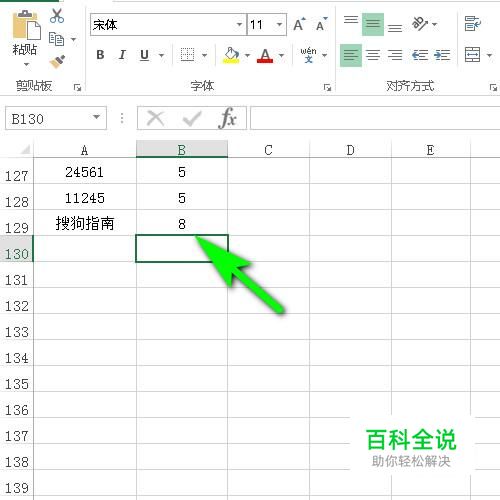500x500 pixels.
Task: Expand the font name dropdown
Action: point(239,25)
